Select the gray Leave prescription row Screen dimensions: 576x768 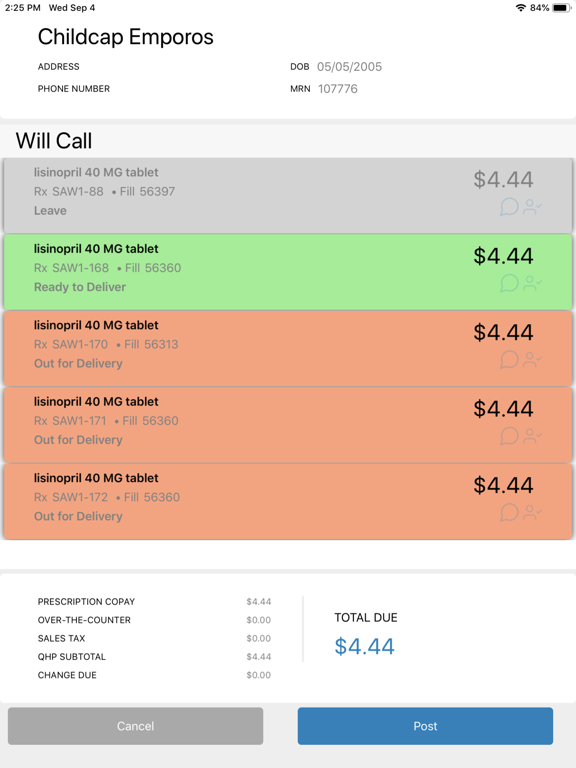point(288,195)
